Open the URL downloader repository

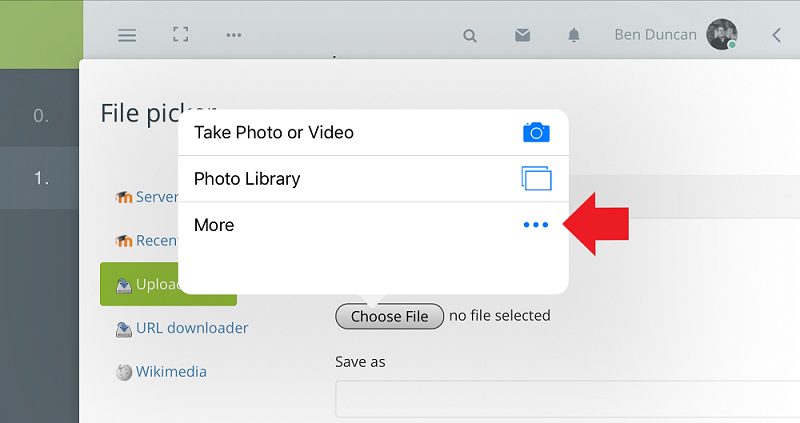click(x=192, y=328)
